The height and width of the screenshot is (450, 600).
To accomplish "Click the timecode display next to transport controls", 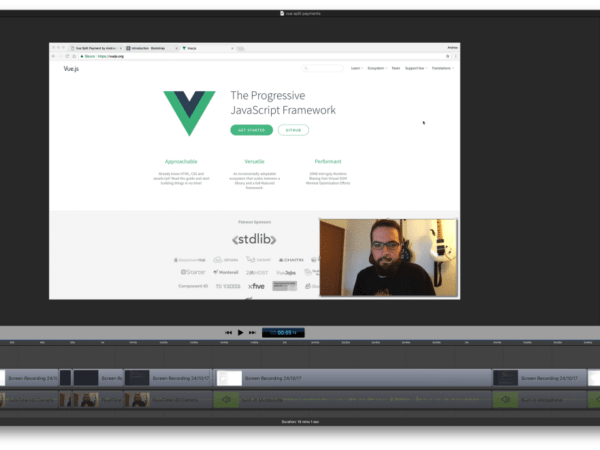I will tap(284, 332).
